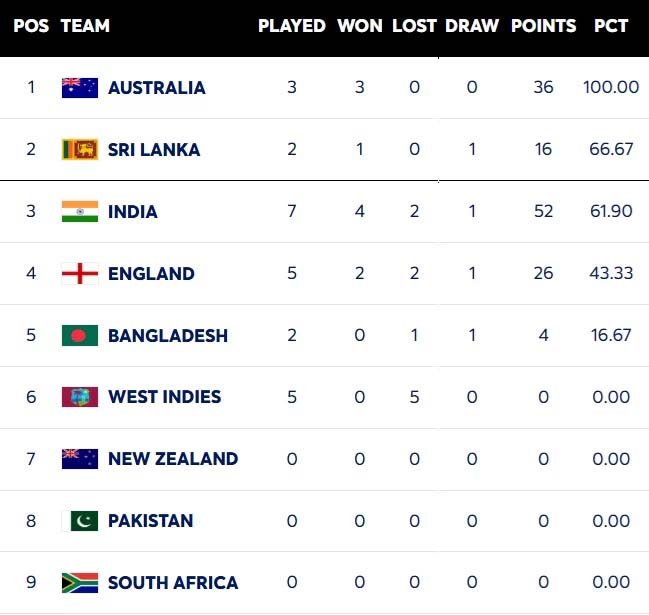This screenshot has width=649, height=615.
Task: Click the Sri Lanka flag icon
Action: point(80,150)
